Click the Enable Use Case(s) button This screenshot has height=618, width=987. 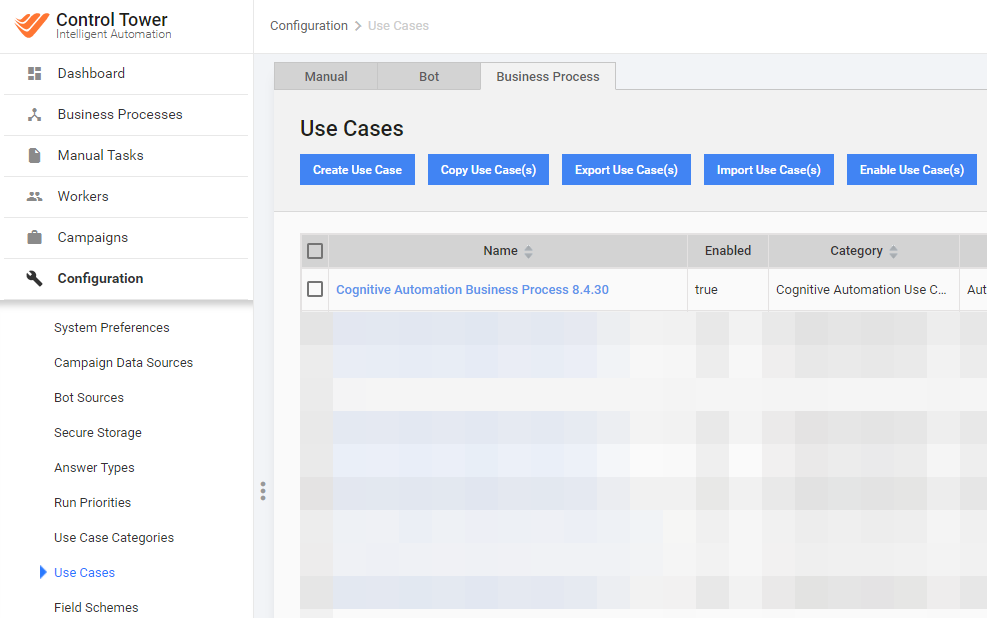point(912,170)
